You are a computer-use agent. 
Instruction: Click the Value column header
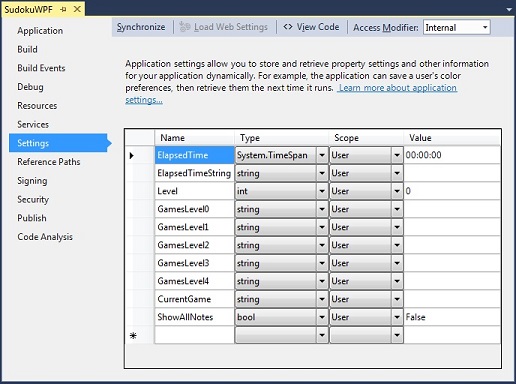coord(452,138)
